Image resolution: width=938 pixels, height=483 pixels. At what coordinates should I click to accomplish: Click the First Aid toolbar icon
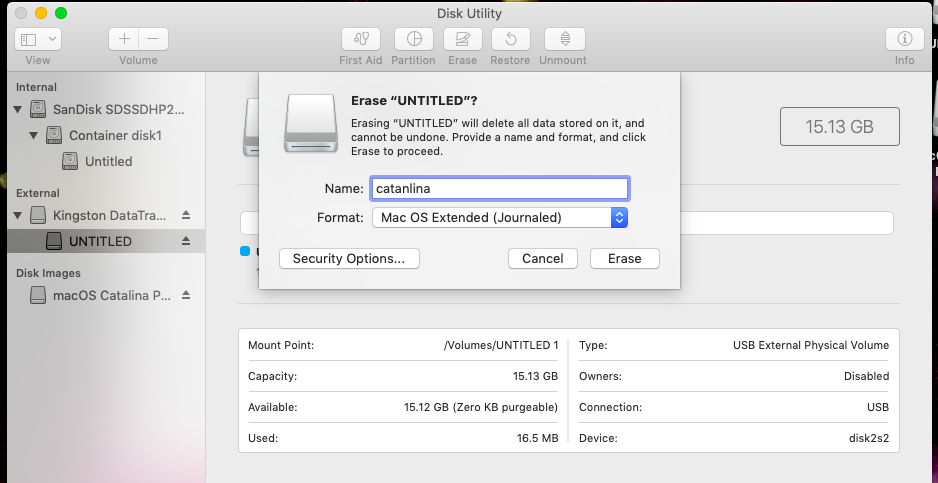pyautogui.click(x=361, y=39)
